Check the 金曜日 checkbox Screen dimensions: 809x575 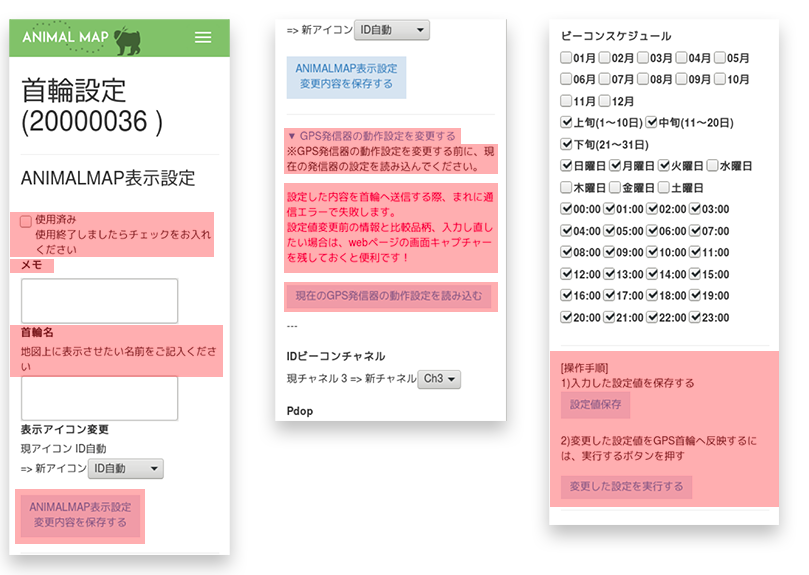pos(615,187)
